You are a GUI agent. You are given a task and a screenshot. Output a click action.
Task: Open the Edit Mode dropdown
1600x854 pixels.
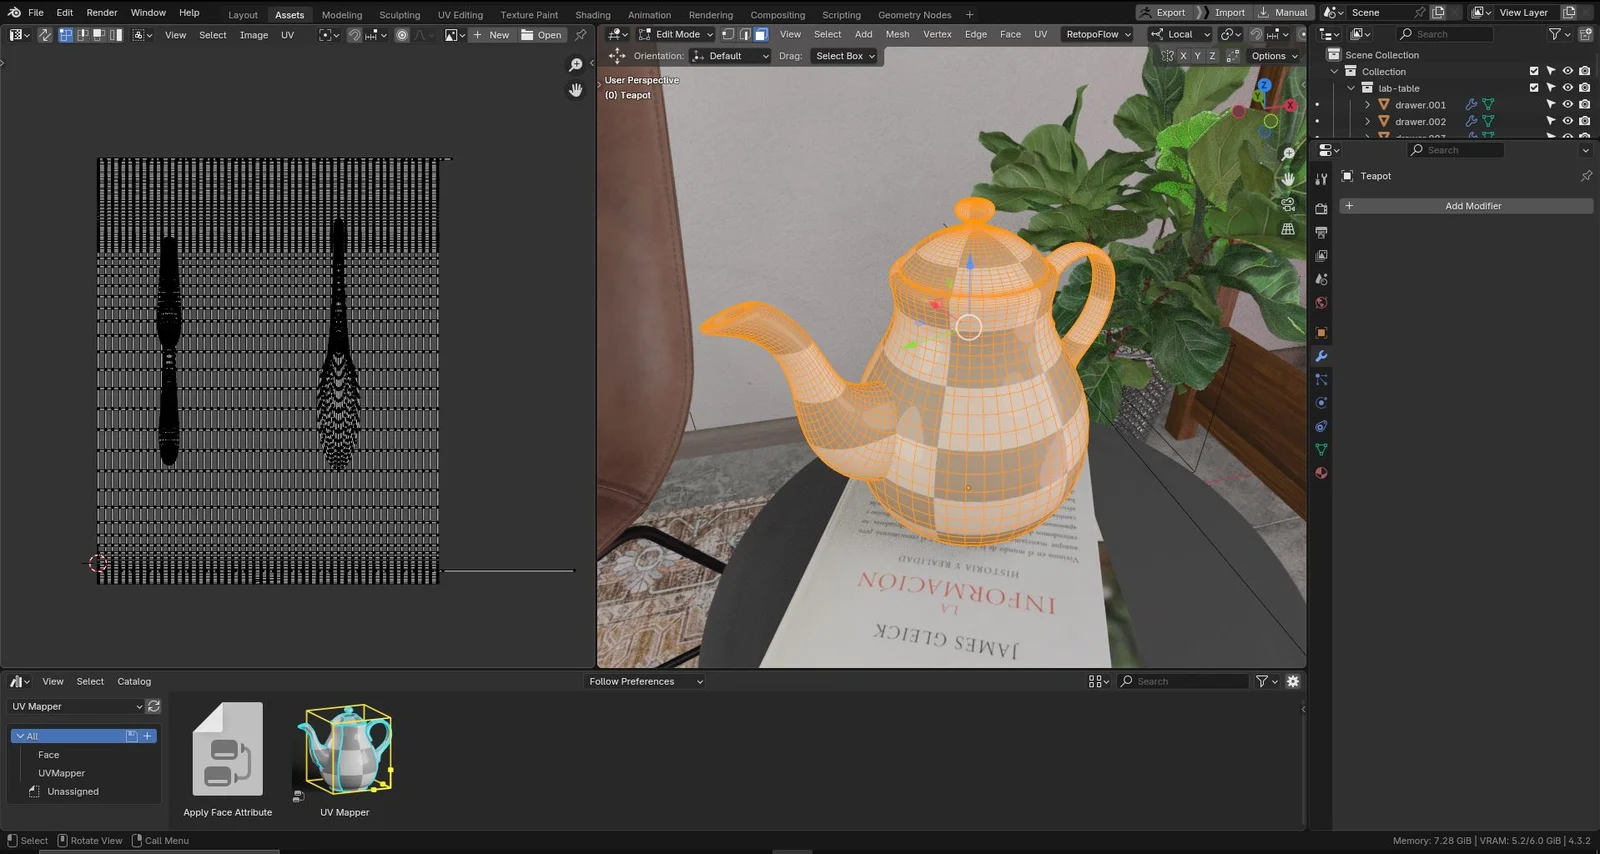click(676, 34)
